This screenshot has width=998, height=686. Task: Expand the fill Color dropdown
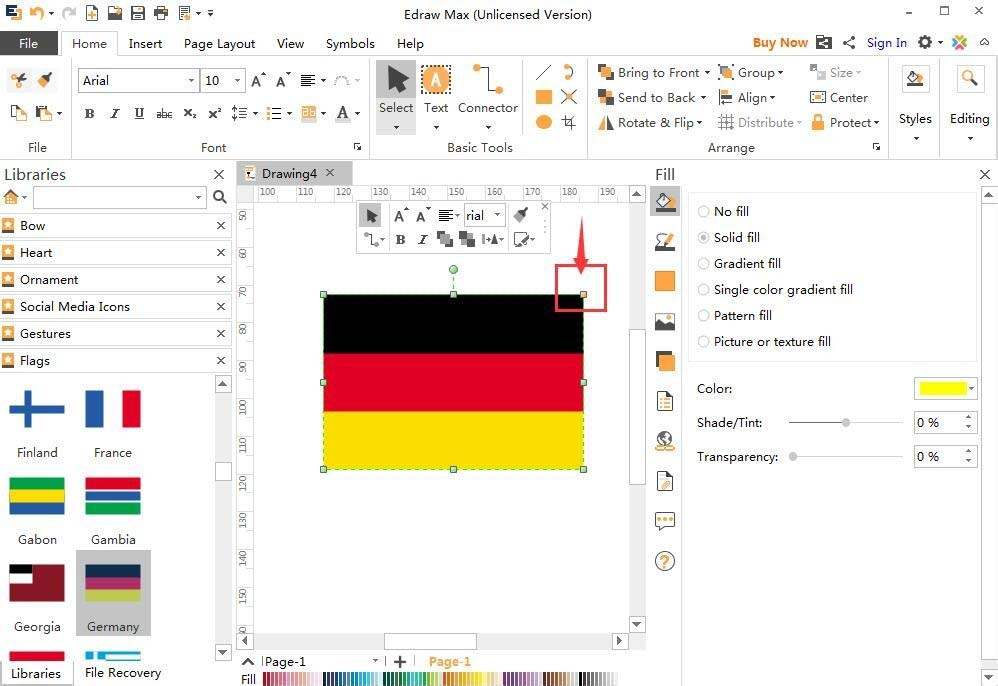click(x=971, y=389)
